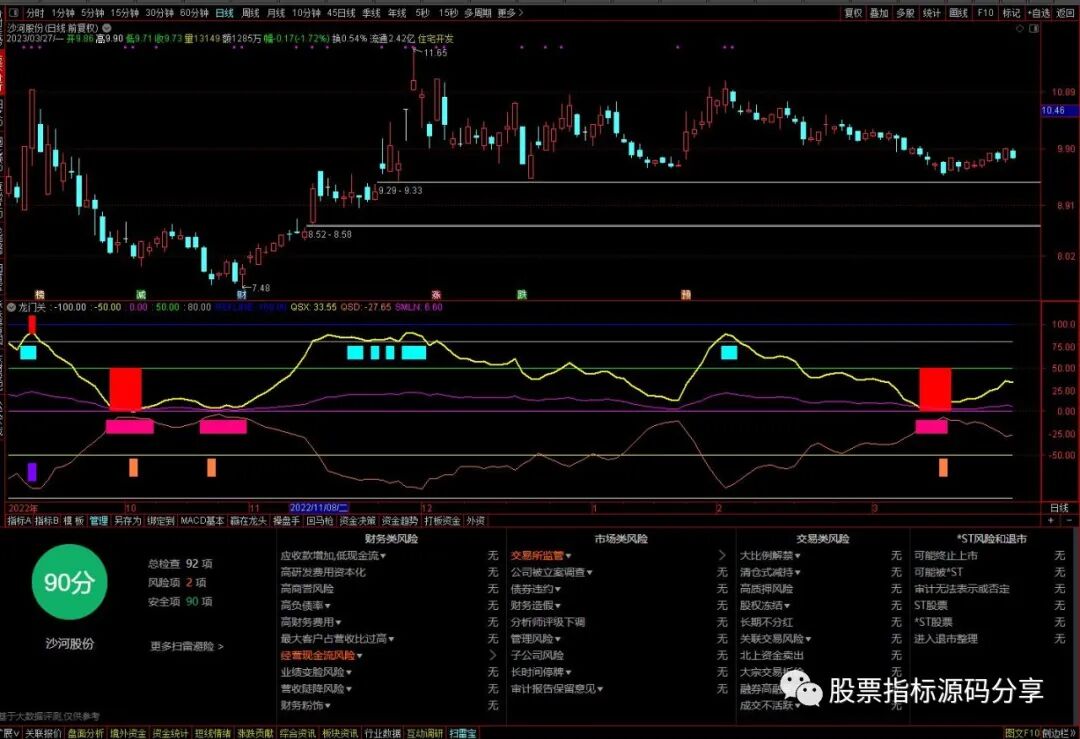Image resolution: width=1080 pixels, height=739 pixels.
Task: Open the 指标A tab
Action: pyautogui.click(x=19, y=521)
